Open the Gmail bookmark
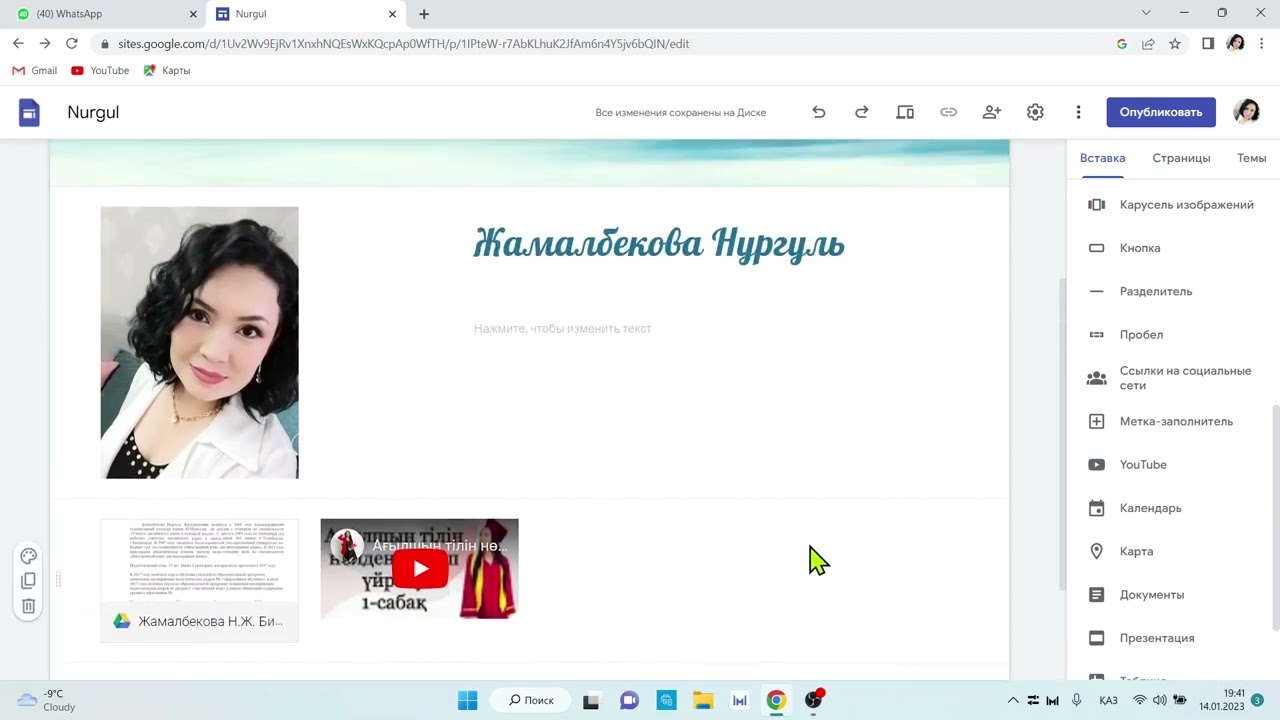Screen dimensions: 1280x720 pyautogui.click(x=34, y=71)
